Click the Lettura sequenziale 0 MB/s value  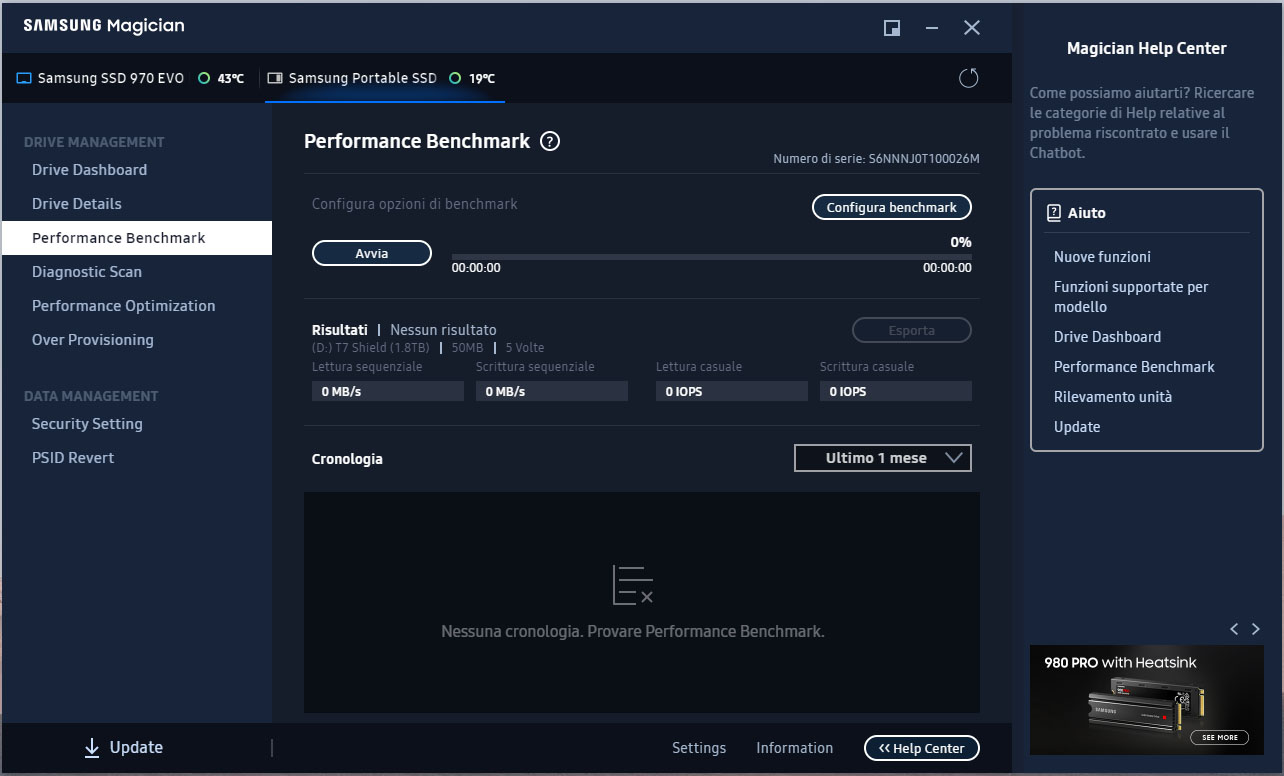pos(388,391)
